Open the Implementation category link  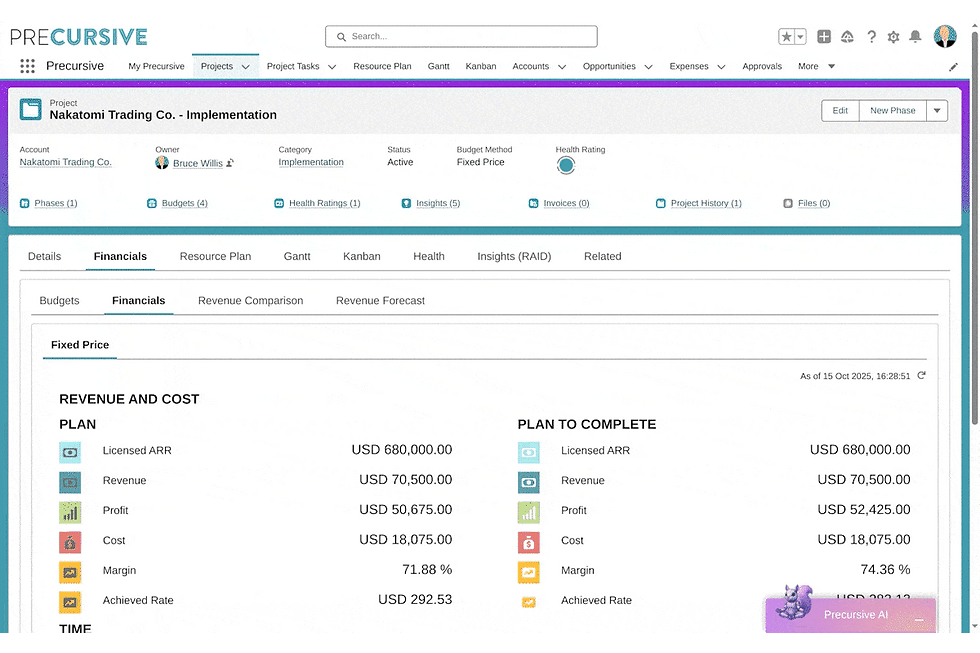pyautogui.click(x=311, y=162)
